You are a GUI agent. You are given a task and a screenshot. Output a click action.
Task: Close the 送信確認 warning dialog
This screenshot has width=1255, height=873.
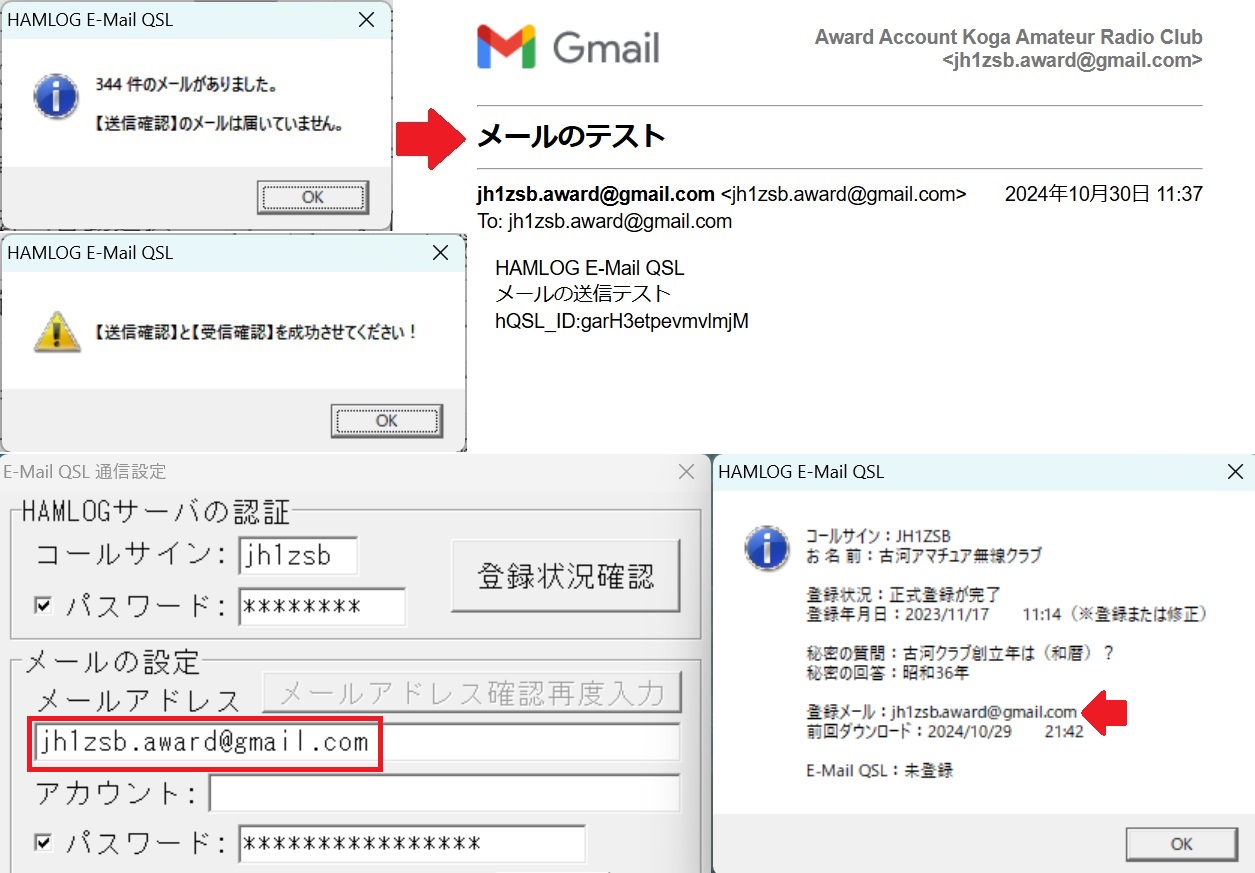click(x=440, y=253)
